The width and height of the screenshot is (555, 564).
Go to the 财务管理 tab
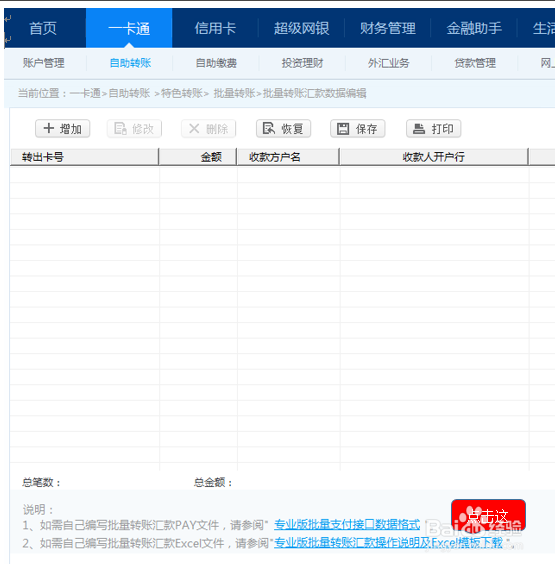coord(388,28)
